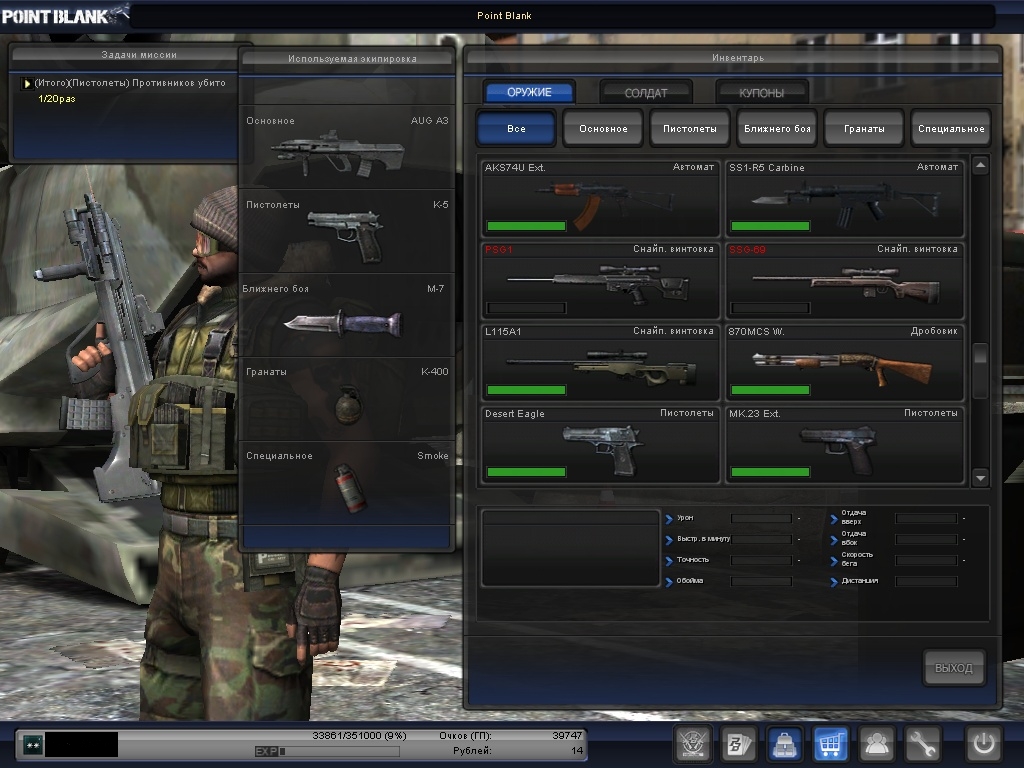Switch to the СОЛДАТ tab
The height and width of the screenshot is (768, 1024).
[x=645, y=92]
